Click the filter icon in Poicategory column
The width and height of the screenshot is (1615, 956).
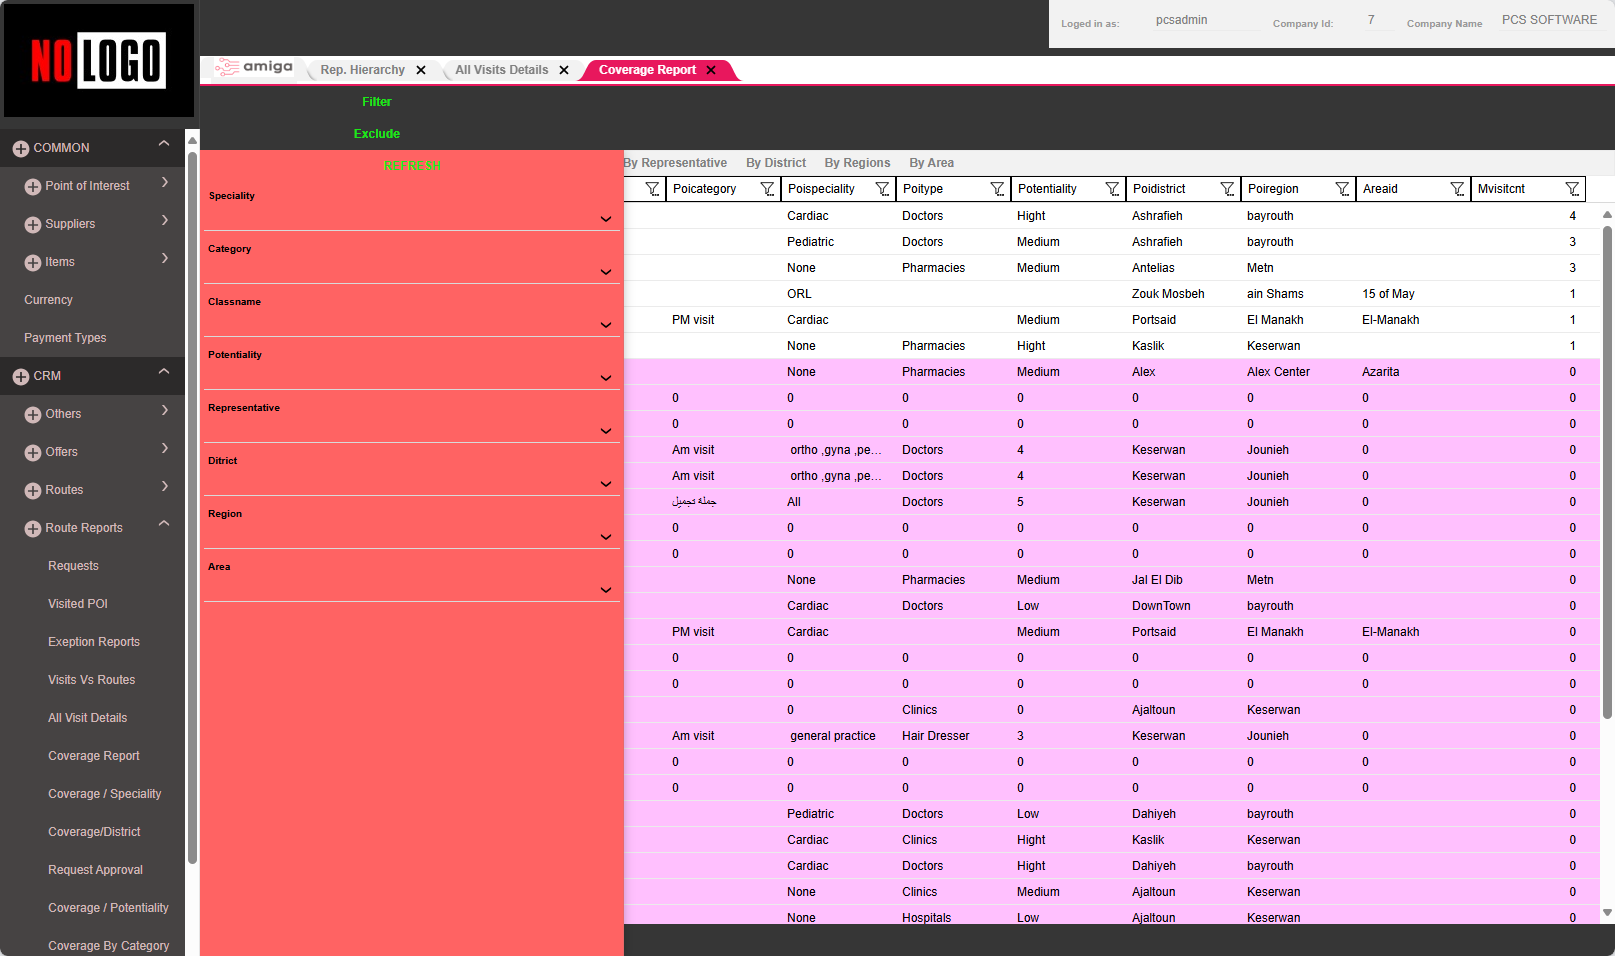[x=767, y=189]
